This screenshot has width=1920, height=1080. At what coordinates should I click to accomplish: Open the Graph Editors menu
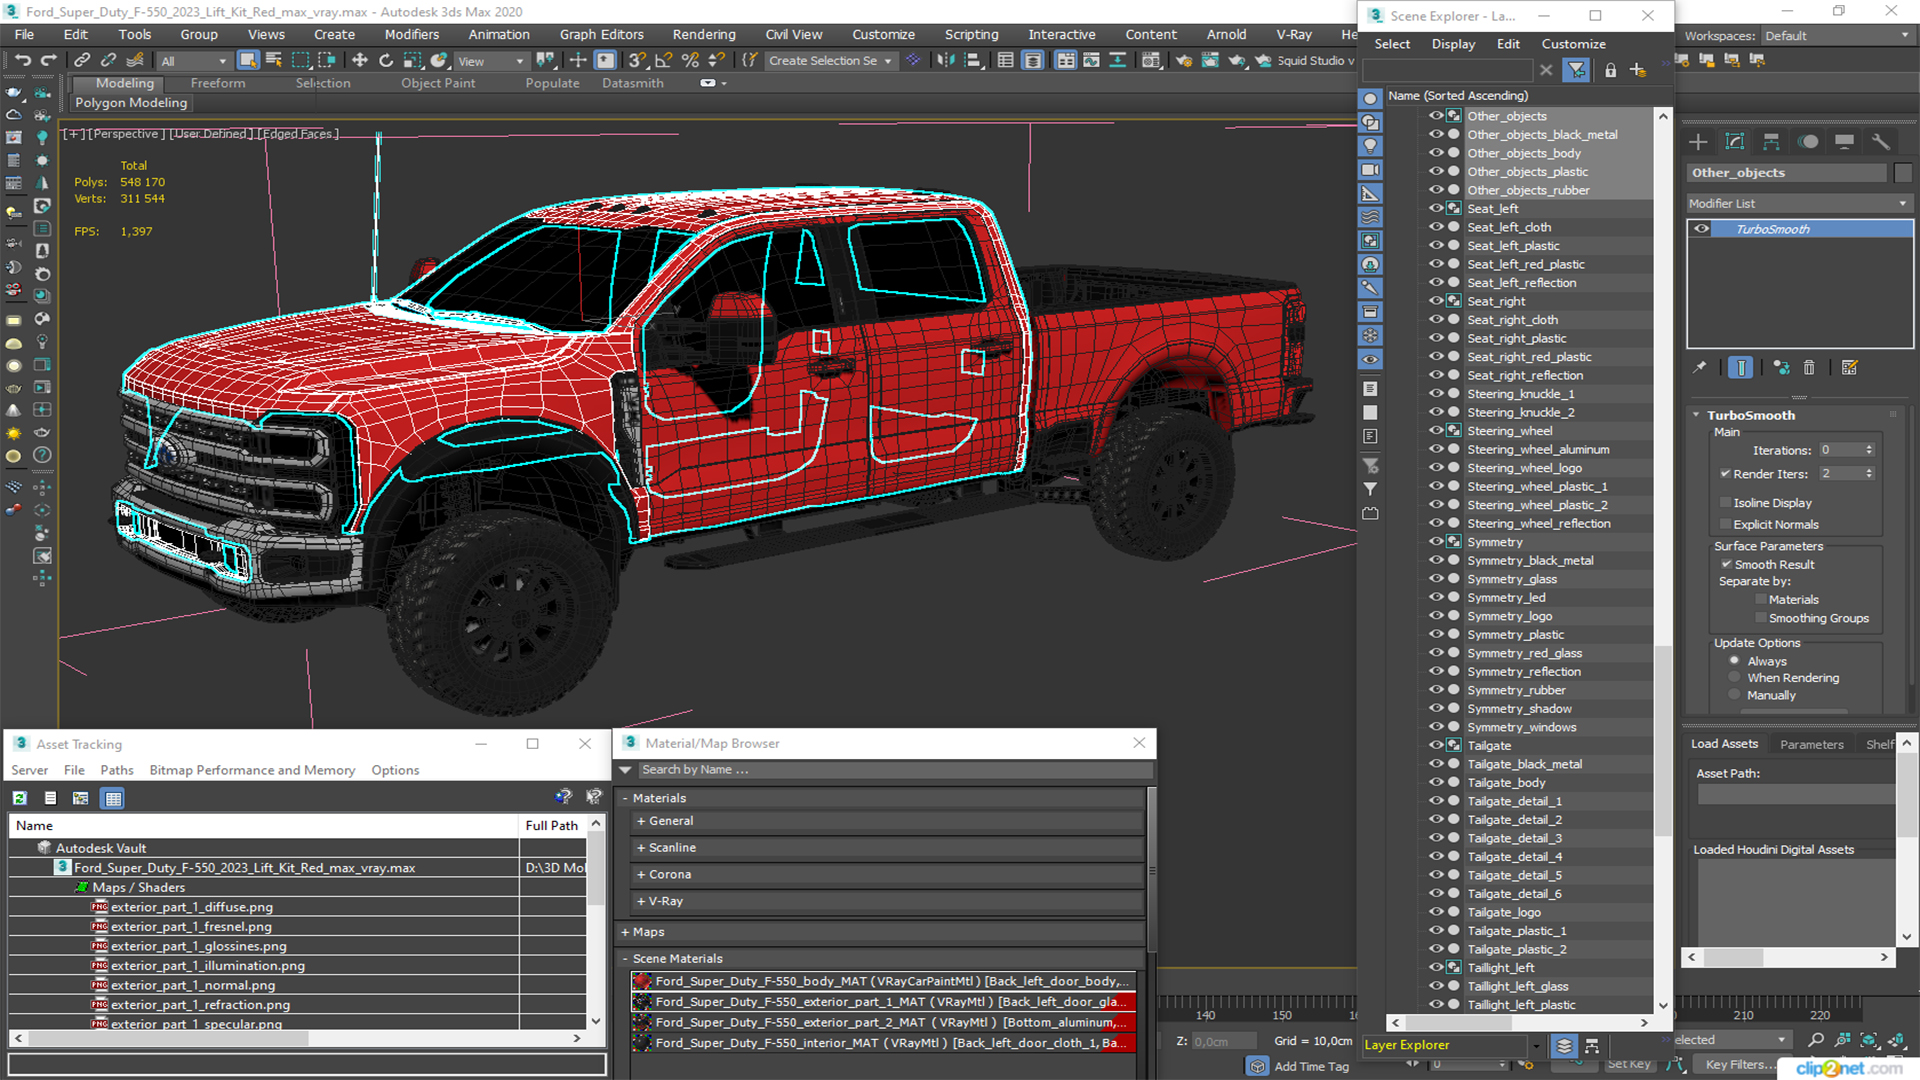point(602,34)
